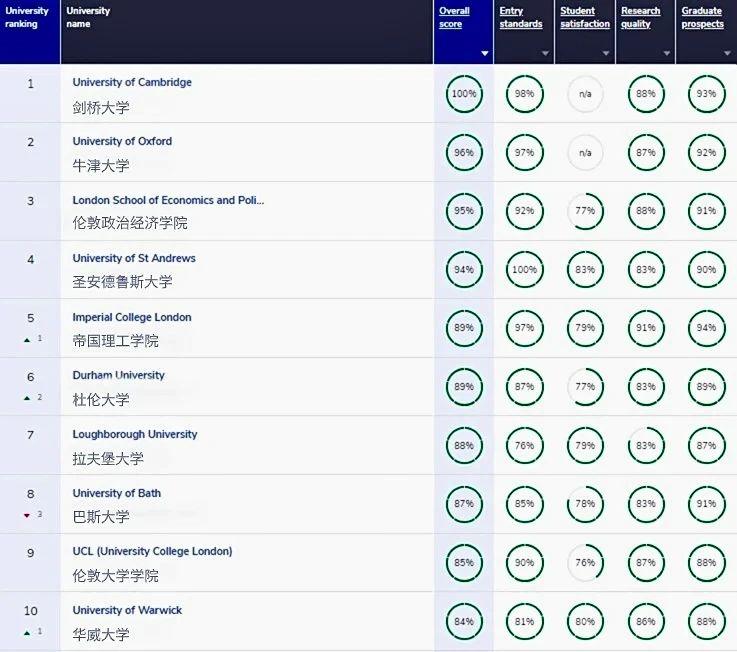Image resolution: width=737 pixels, height=652 pixels.
Task: Open University of Warwick link
Action: coord(127,610)
